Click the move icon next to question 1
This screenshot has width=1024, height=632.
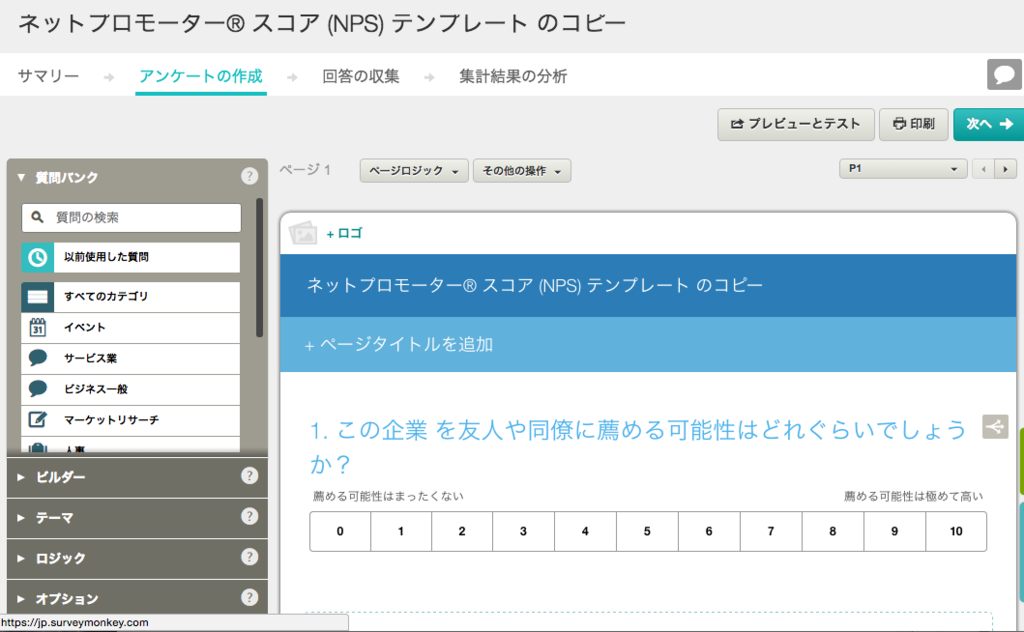pyautogui.click(x=995, y=427)
